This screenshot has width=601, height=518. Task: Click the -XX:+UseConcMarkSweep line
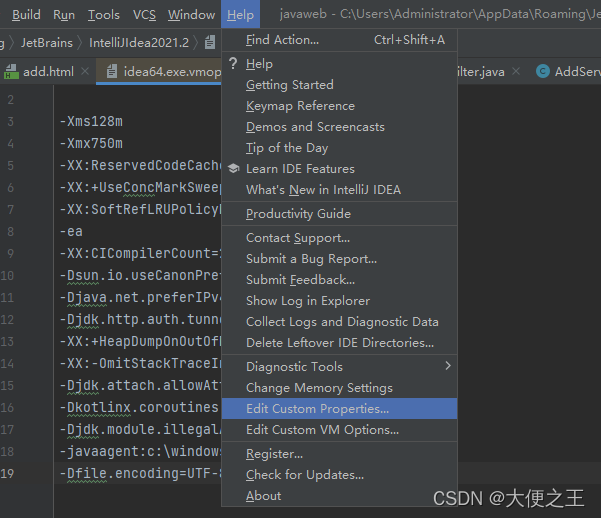140,187
